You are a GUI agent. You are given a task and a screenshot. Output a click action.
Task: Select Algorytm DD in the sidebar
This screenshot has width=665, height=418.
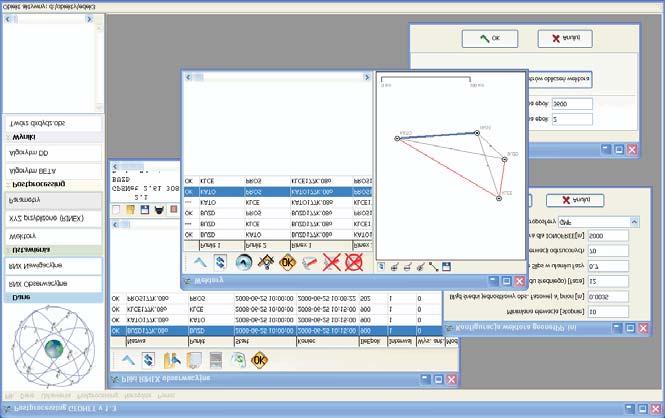tap(53, 153)
